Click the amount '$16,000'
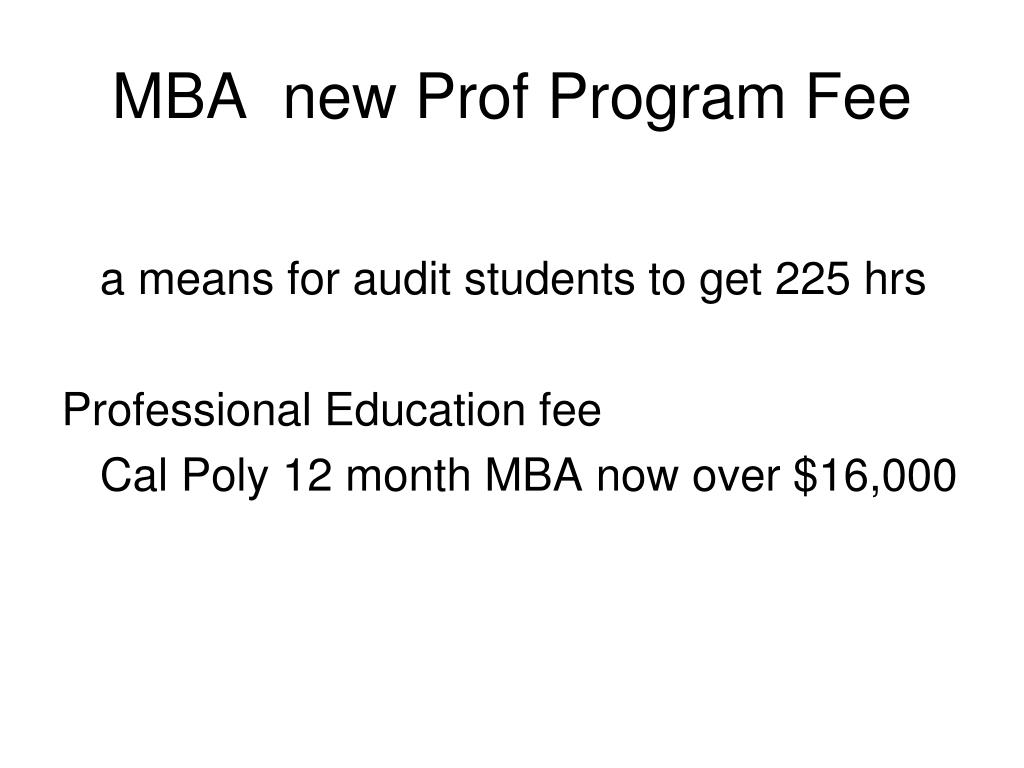The width and height of the screenshot is (1024, 768). click(x=875, y=476)
